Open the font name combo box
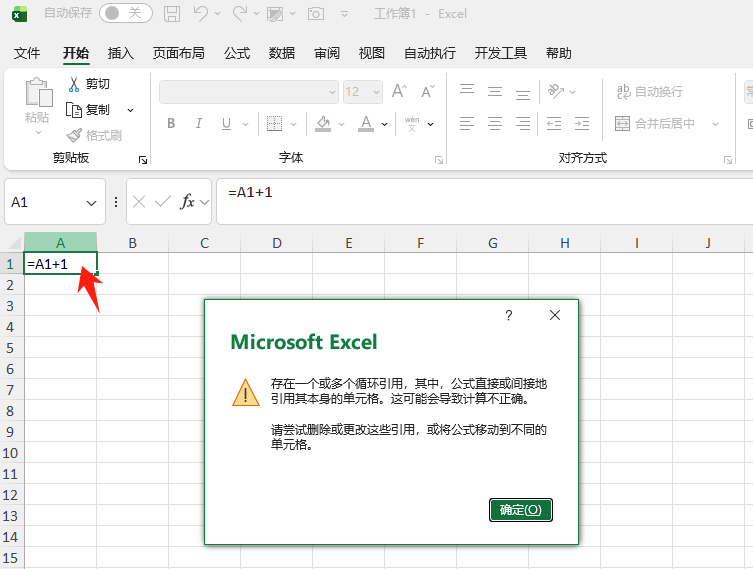This screenshot has width=753, height=569. point(249,92)
